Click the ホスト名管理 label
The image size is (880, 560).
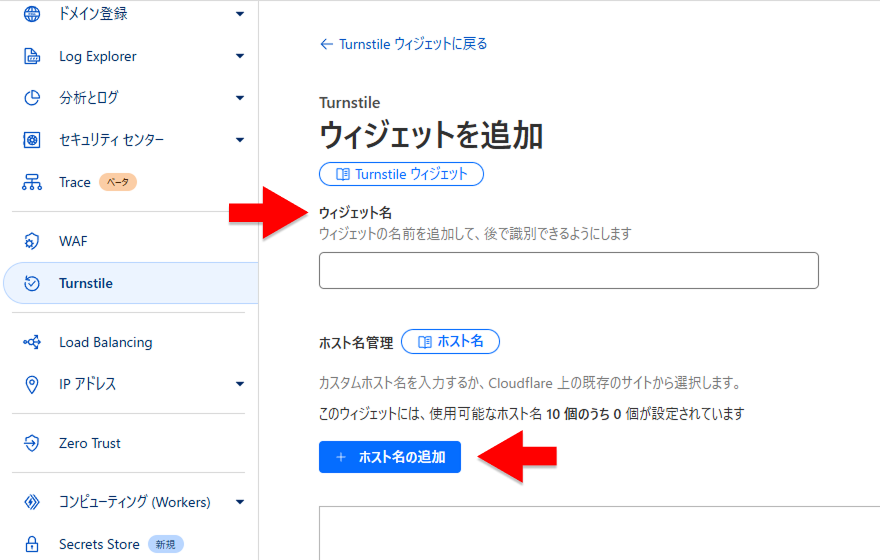356,343
